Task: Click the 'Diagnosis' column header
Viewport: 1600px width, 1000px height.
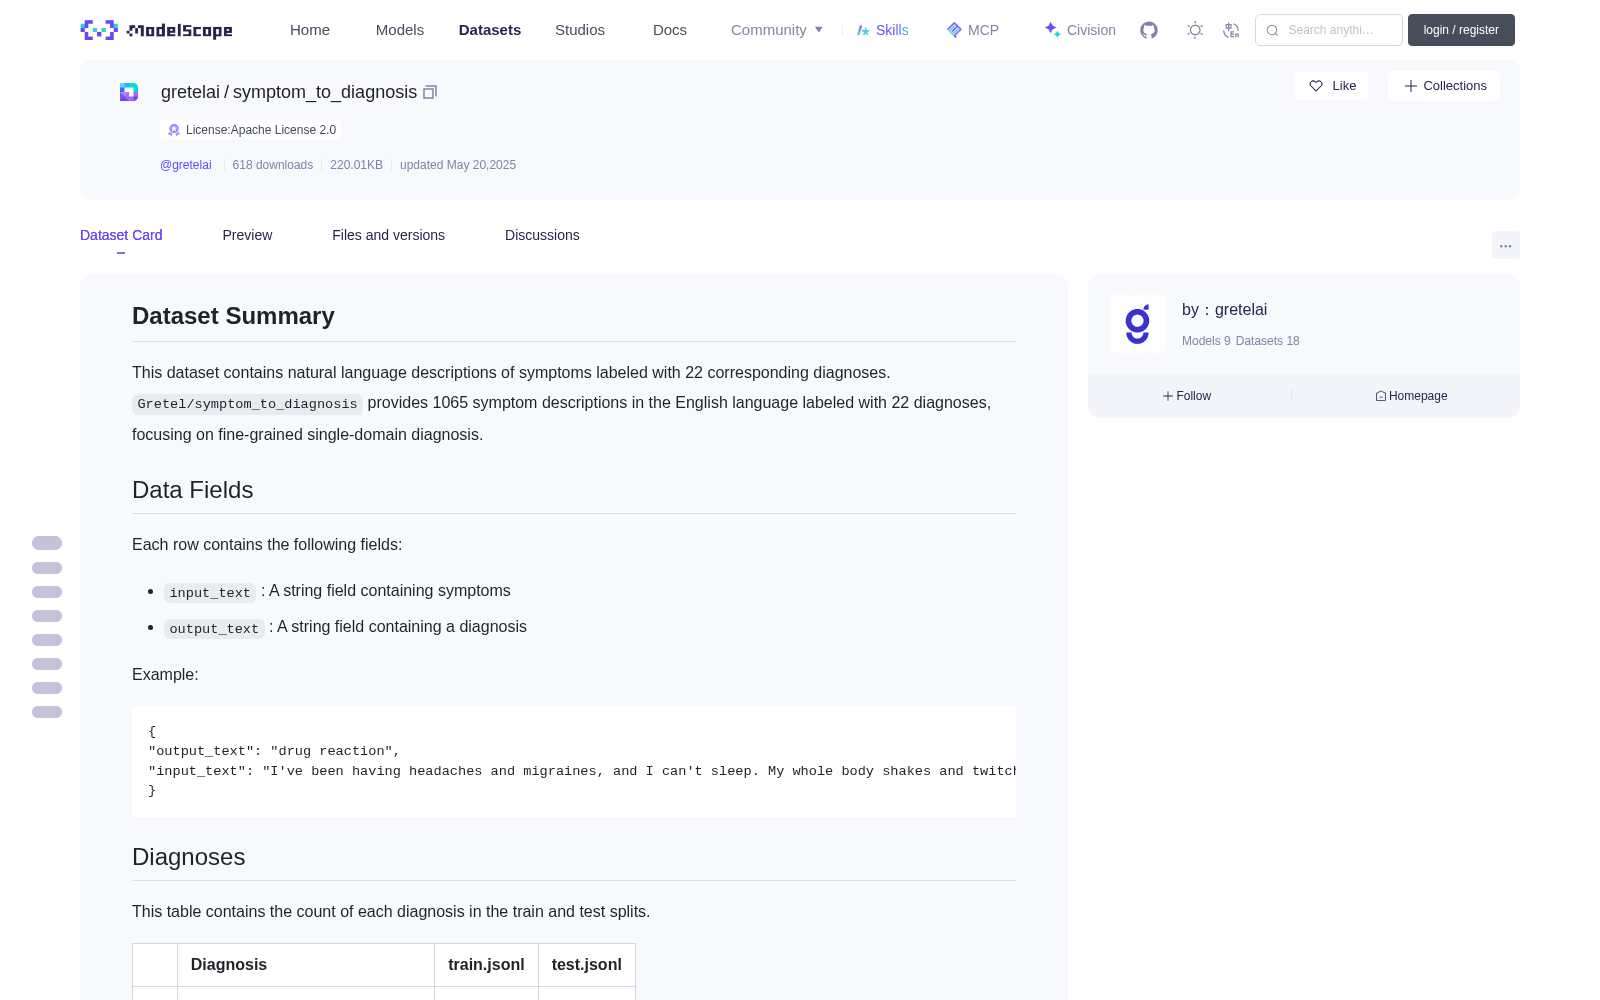Action: point(306,965)
